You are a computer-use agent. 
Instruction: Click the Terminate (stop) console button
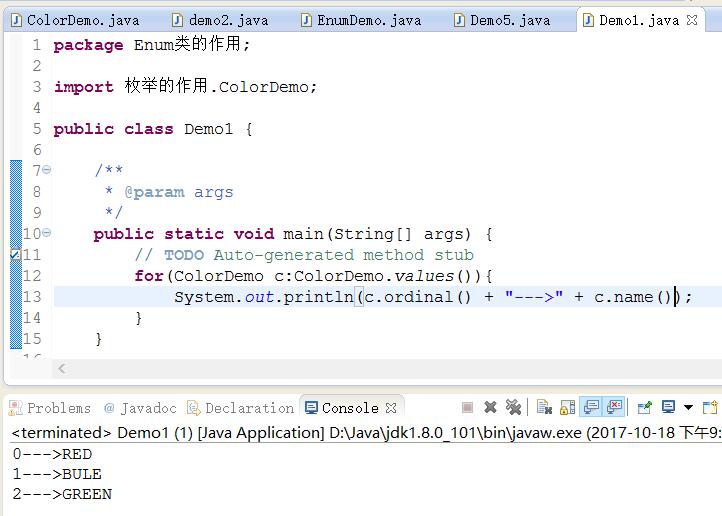pos(467,407)
